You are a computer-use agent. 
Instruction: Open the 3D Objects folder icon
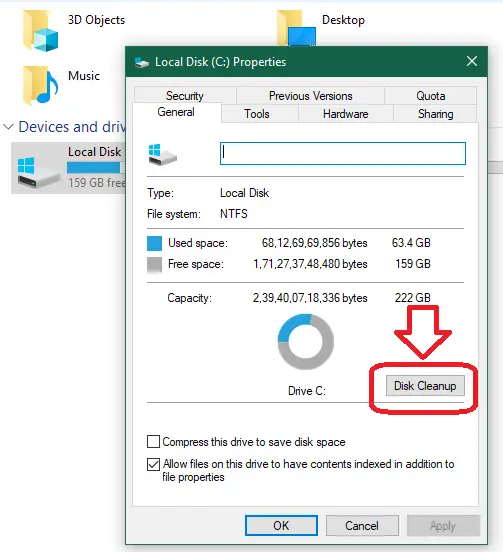pyautogui.click(x=40, y=31)
